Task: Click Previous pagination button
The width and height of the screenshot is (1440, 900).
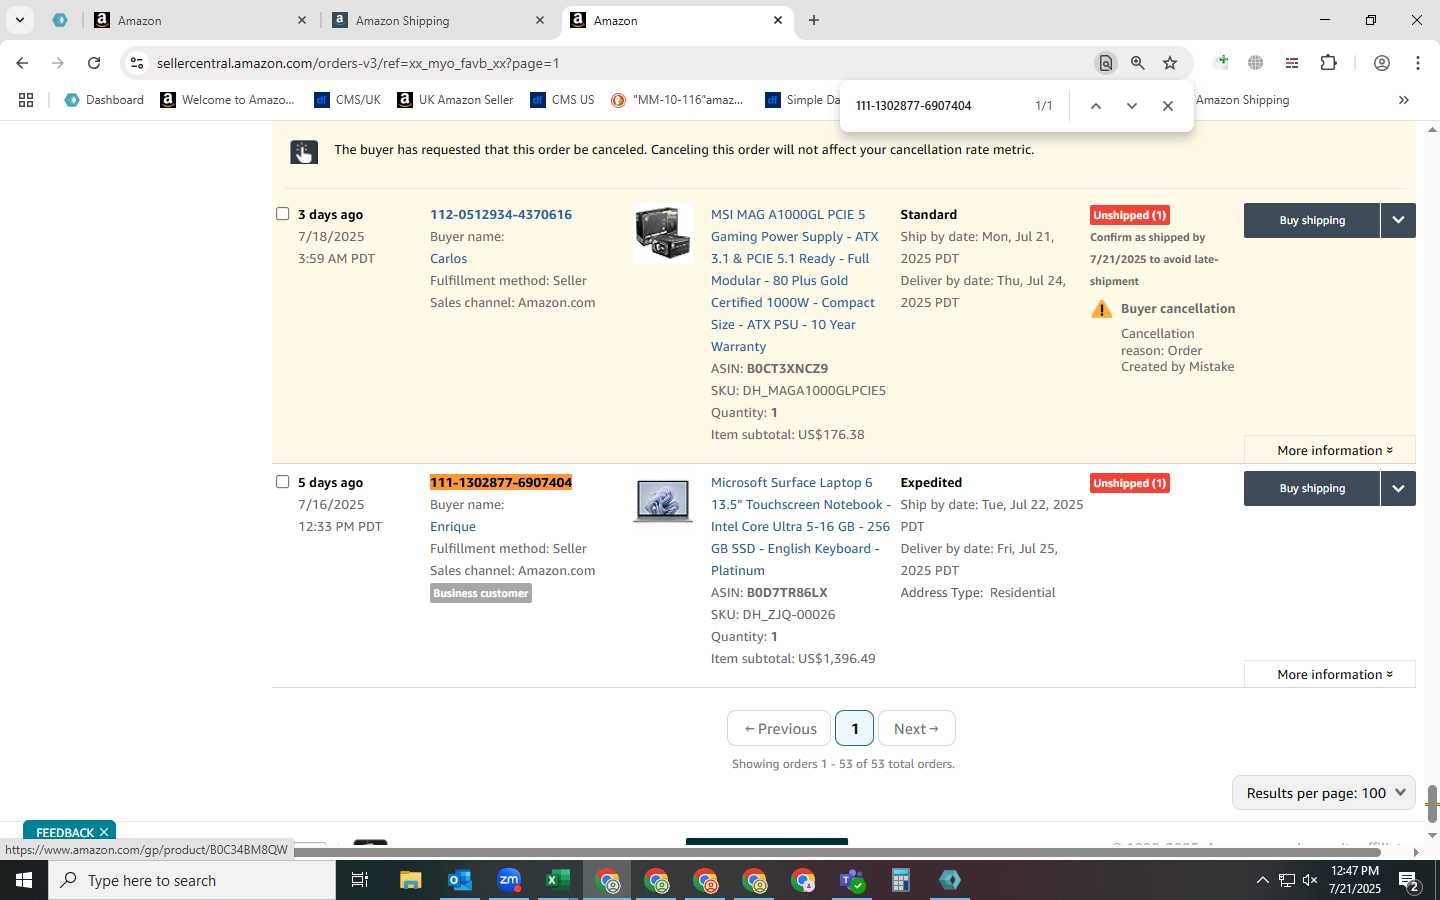Action: coord(780,728)
